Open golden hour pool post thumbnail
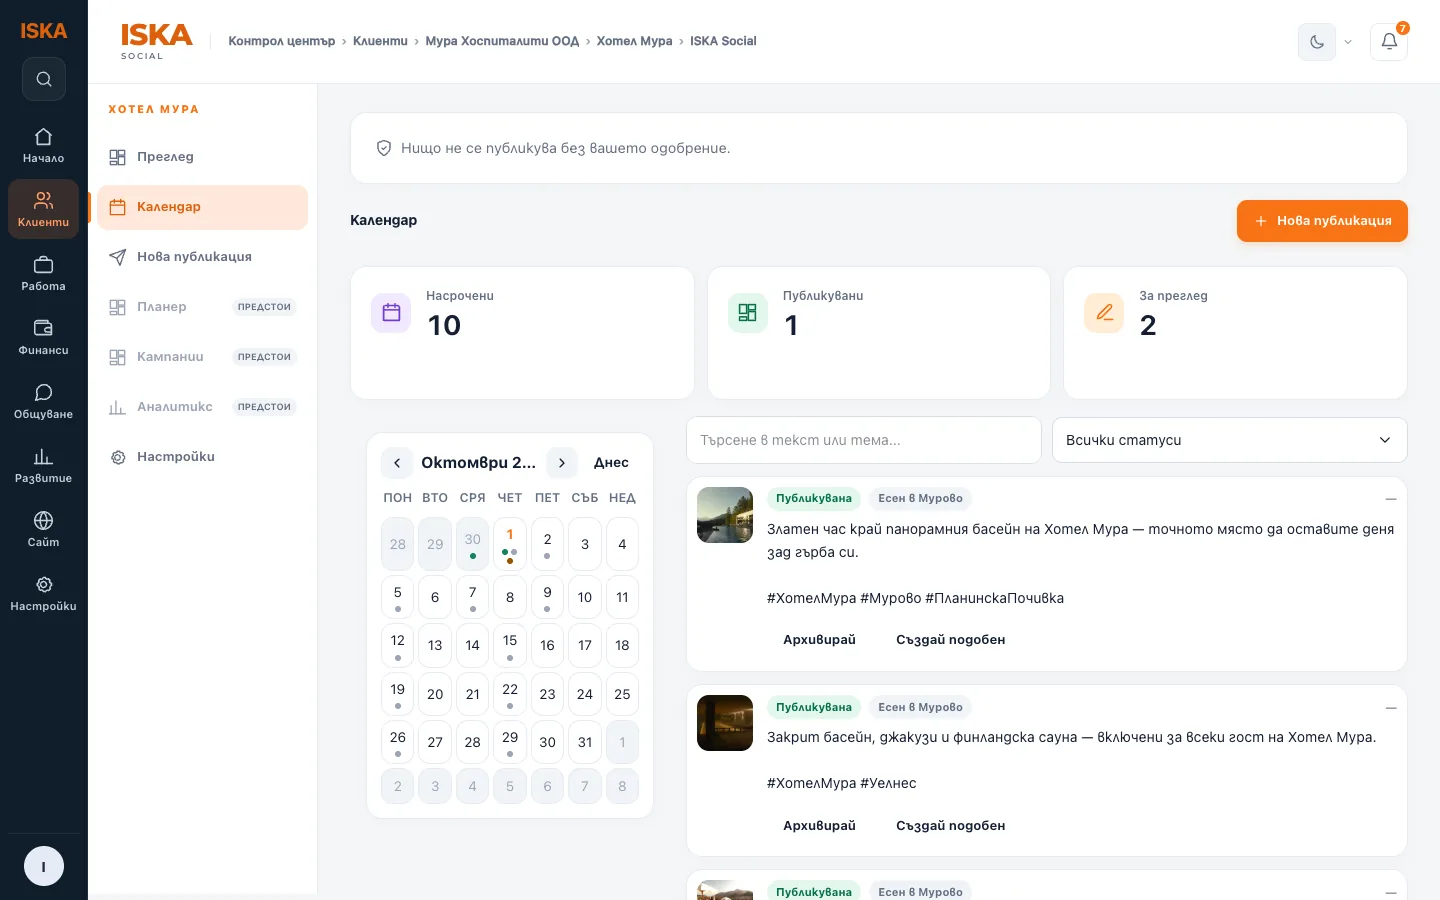This screenshot has width=1440, height=900. click(x=725, y=515)
